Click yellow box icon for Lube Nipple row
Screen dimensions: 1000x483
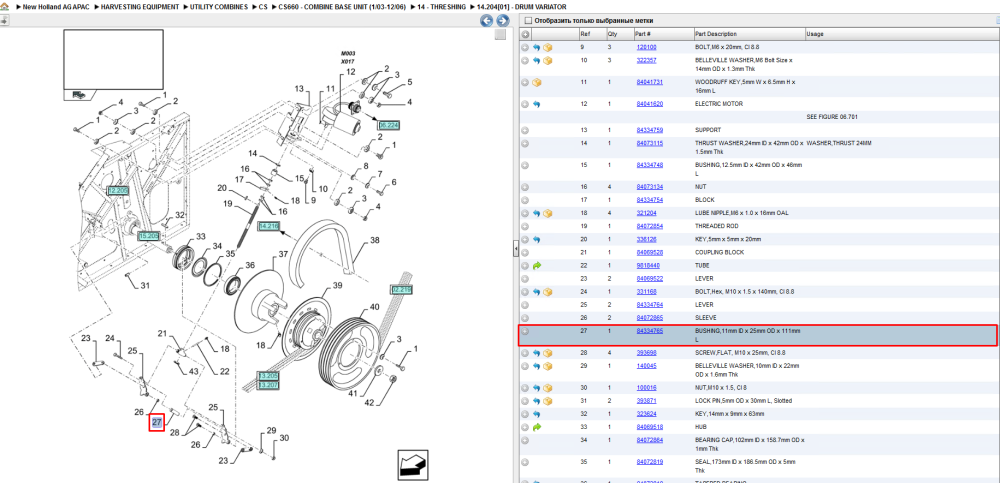pos(547,213)
